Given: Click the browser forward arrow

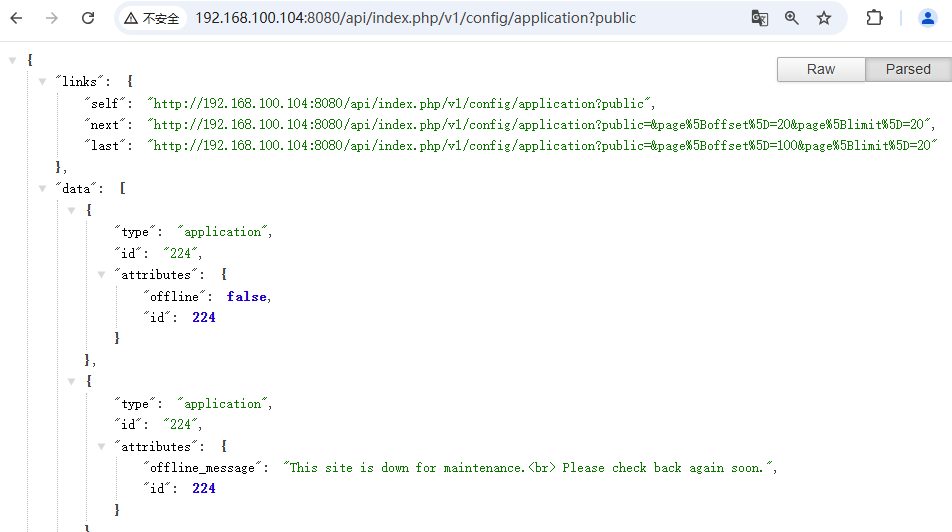Looking at the screenshot, I should (52, 18).
